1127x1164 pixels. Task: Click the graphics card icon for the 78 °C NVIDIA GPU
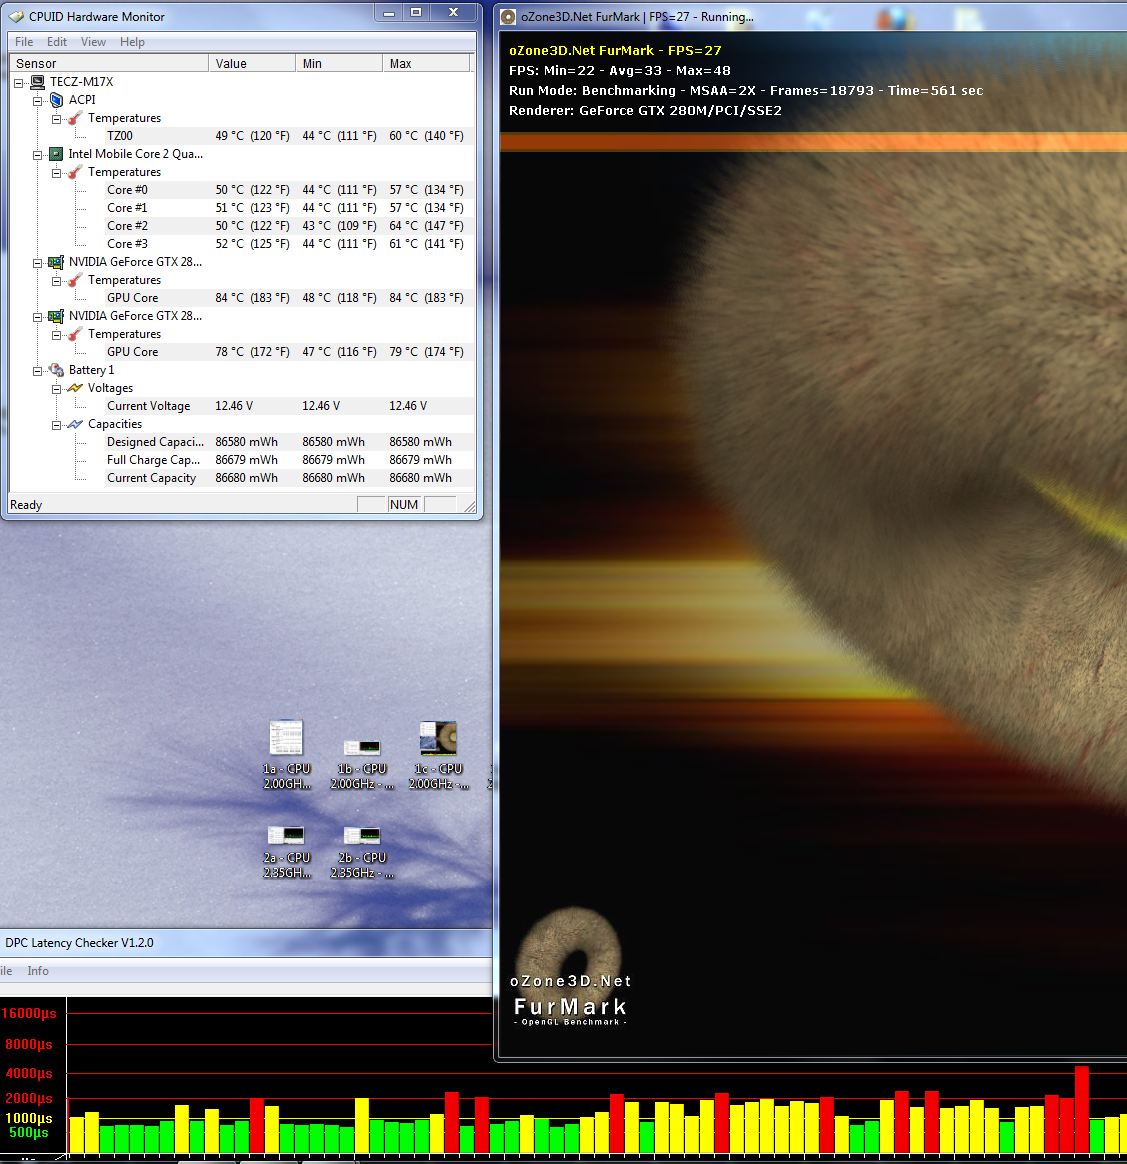coord(56,316)
